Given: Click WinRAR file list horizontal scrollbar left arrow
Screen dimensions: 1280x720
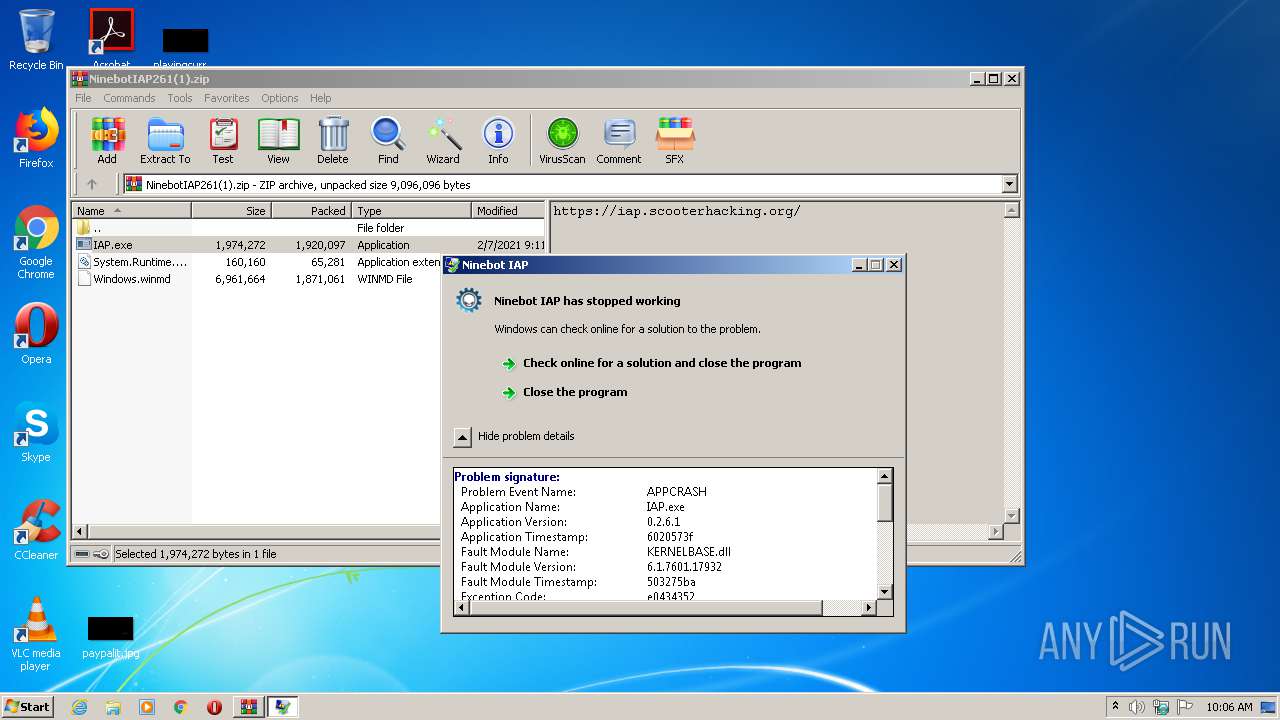Looking at the screenshot, I should (81, 531).
